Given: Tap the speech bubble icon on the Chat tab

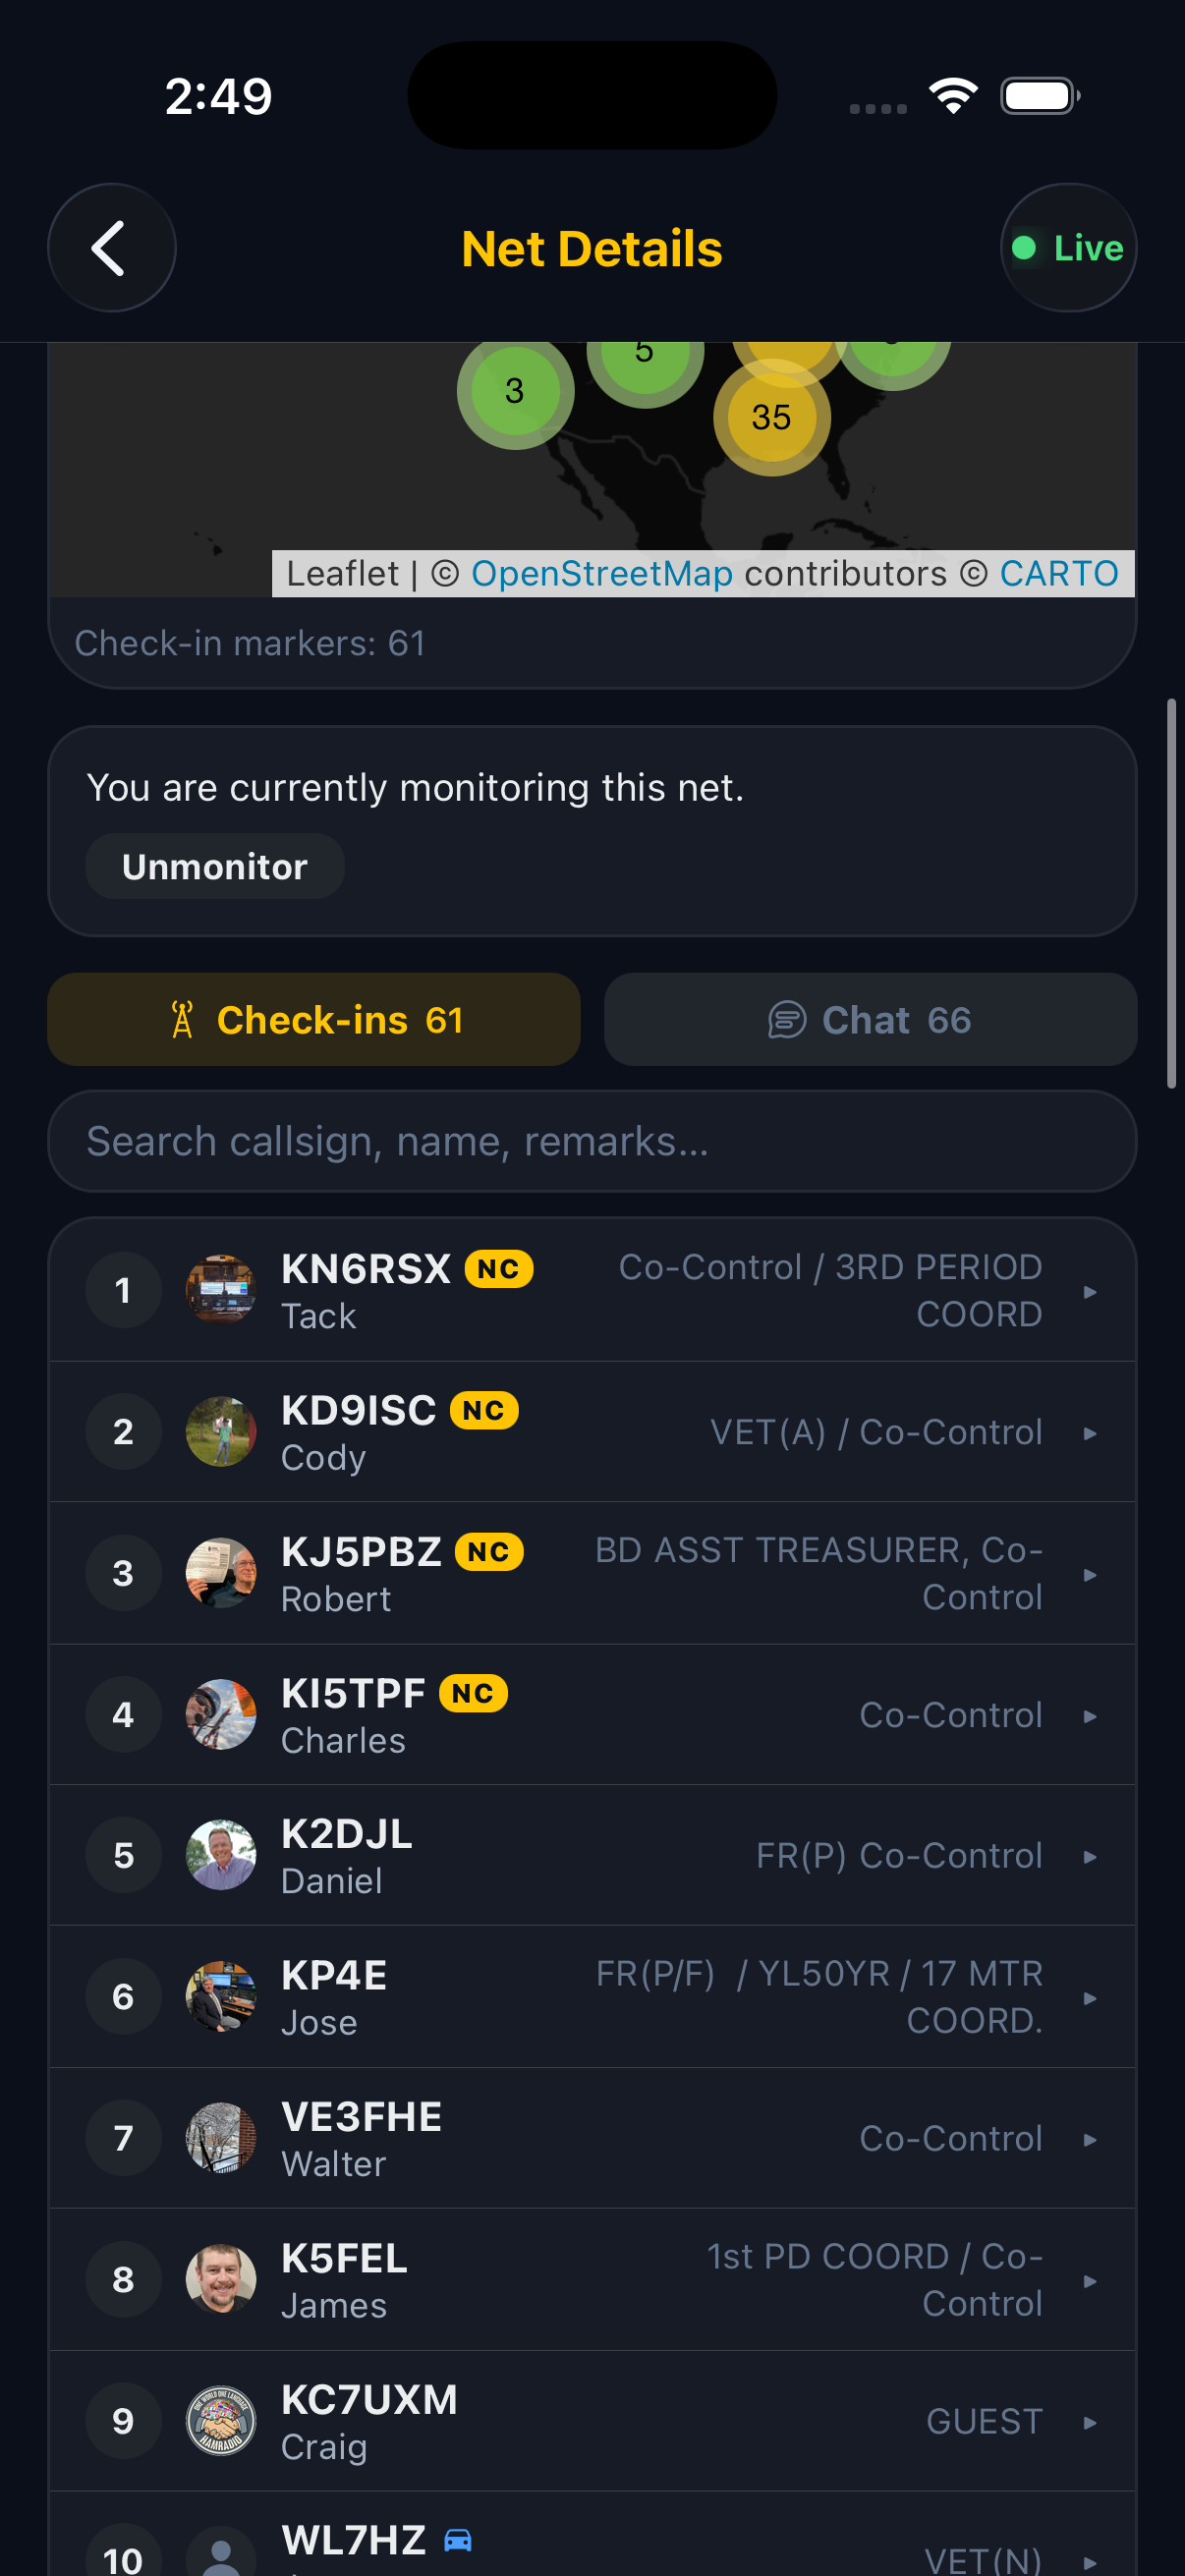Looking at the screenshot, I should pyautogui.click(x=786, y=1019).
